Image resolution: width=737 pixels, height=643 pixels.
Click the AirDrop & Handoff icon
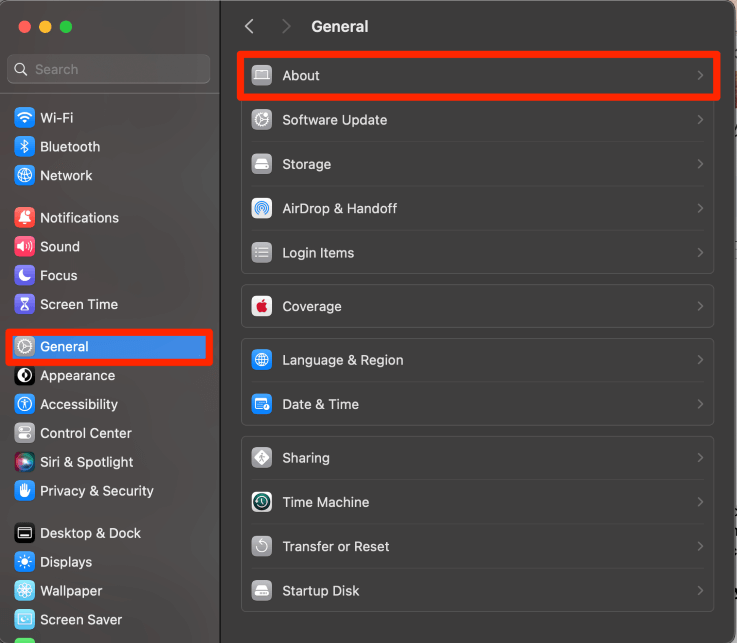point(262,208)
